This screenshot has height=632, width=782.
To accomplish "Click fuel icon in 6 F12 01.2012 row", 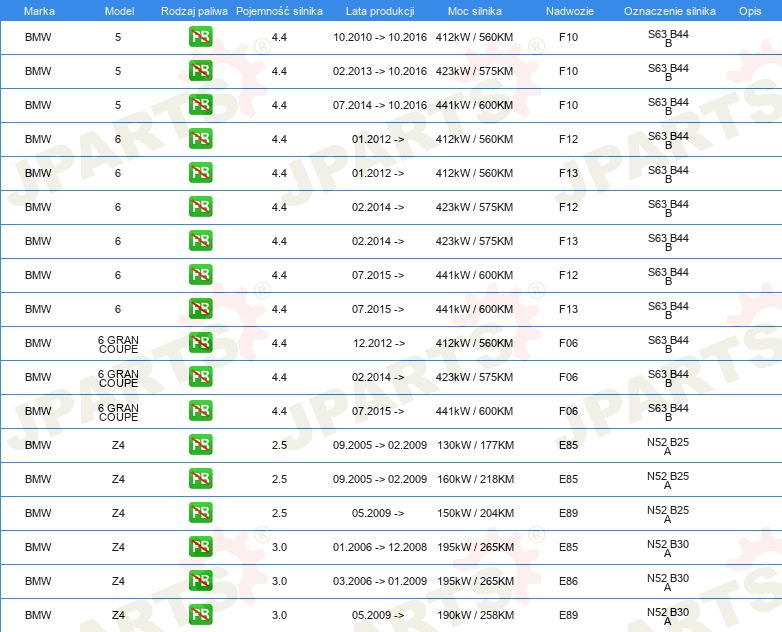I will click(200, 138).
